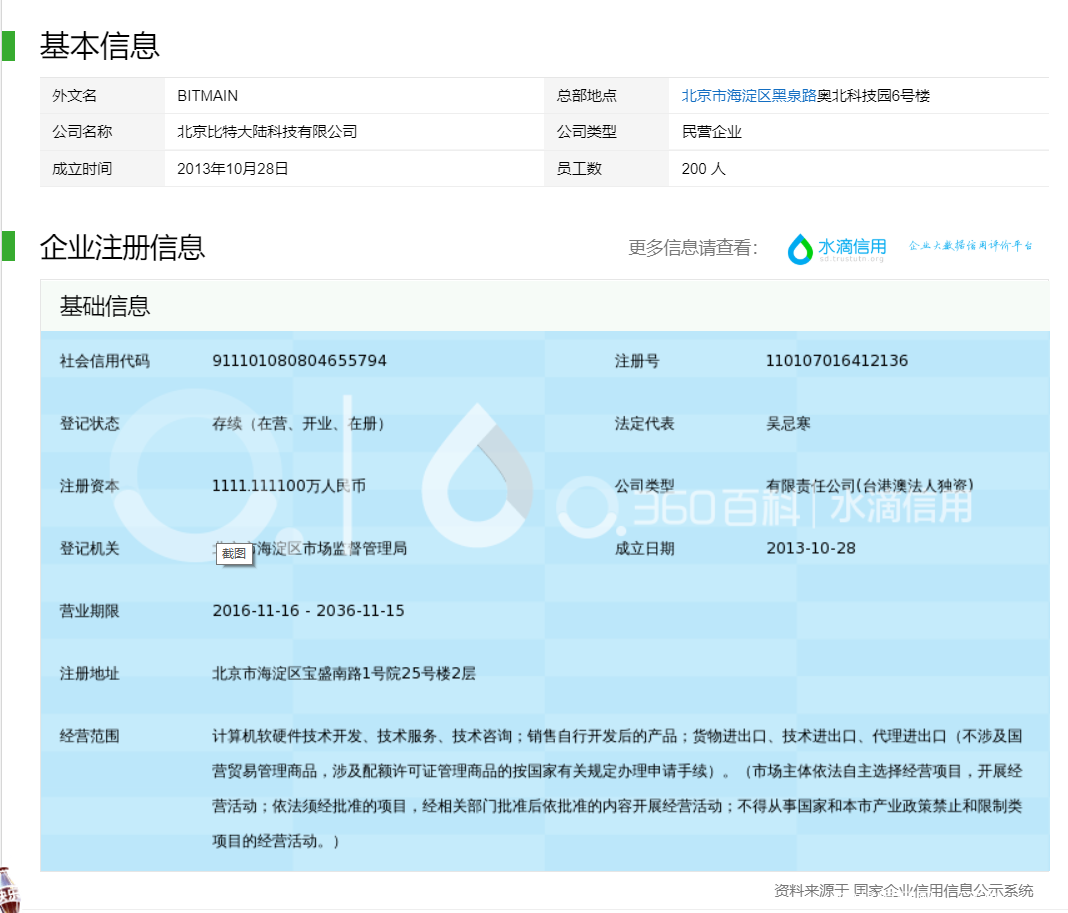Click the 外文名 label
The width and height of the screenshot is (1068, 913).
click(x=74, y=96)
